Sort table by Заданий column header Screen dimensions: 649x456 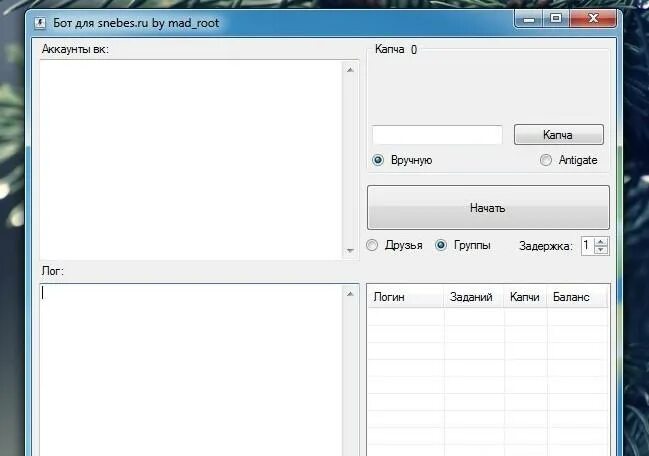point(474,297)
